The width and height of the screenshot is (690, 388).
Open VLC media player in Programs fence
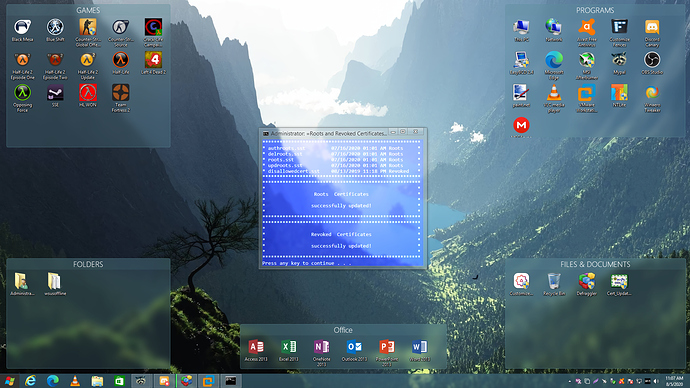[x=554, y=98]
